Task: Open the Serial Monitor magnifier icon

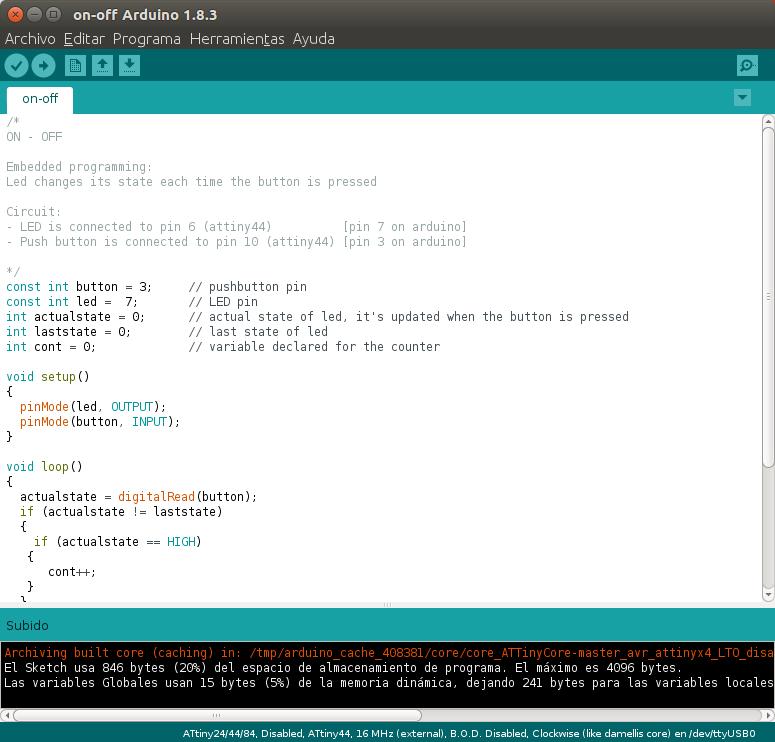Action: 747,66
